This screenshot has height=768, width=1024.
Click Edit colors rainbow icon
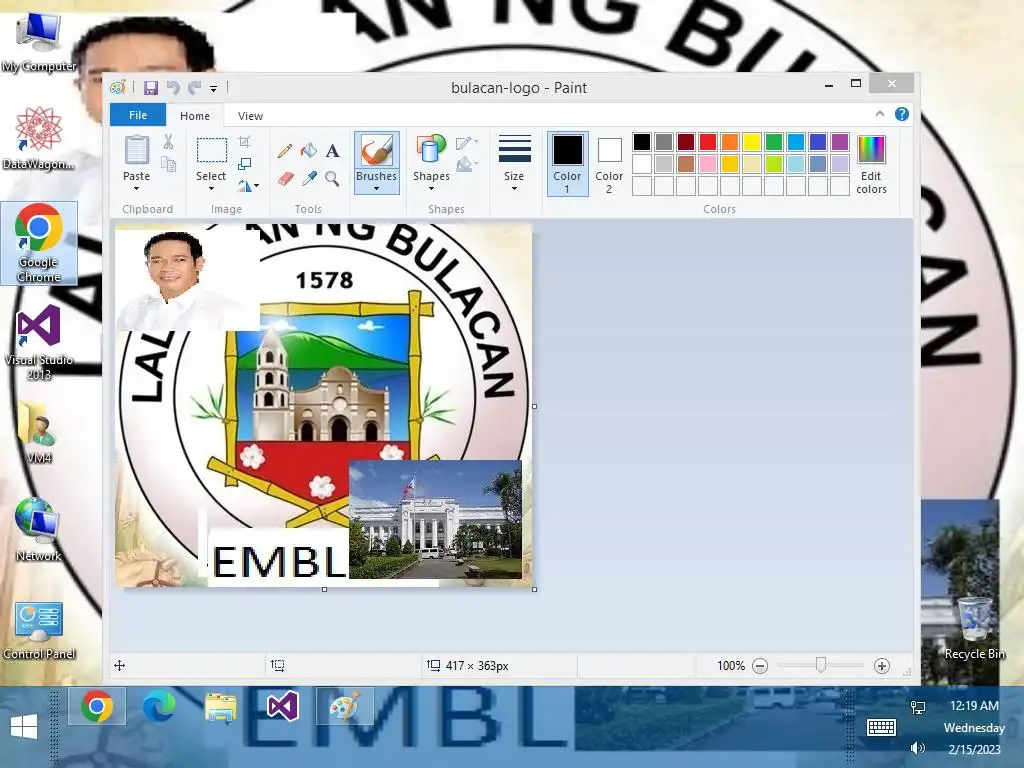tap(871, 149)
